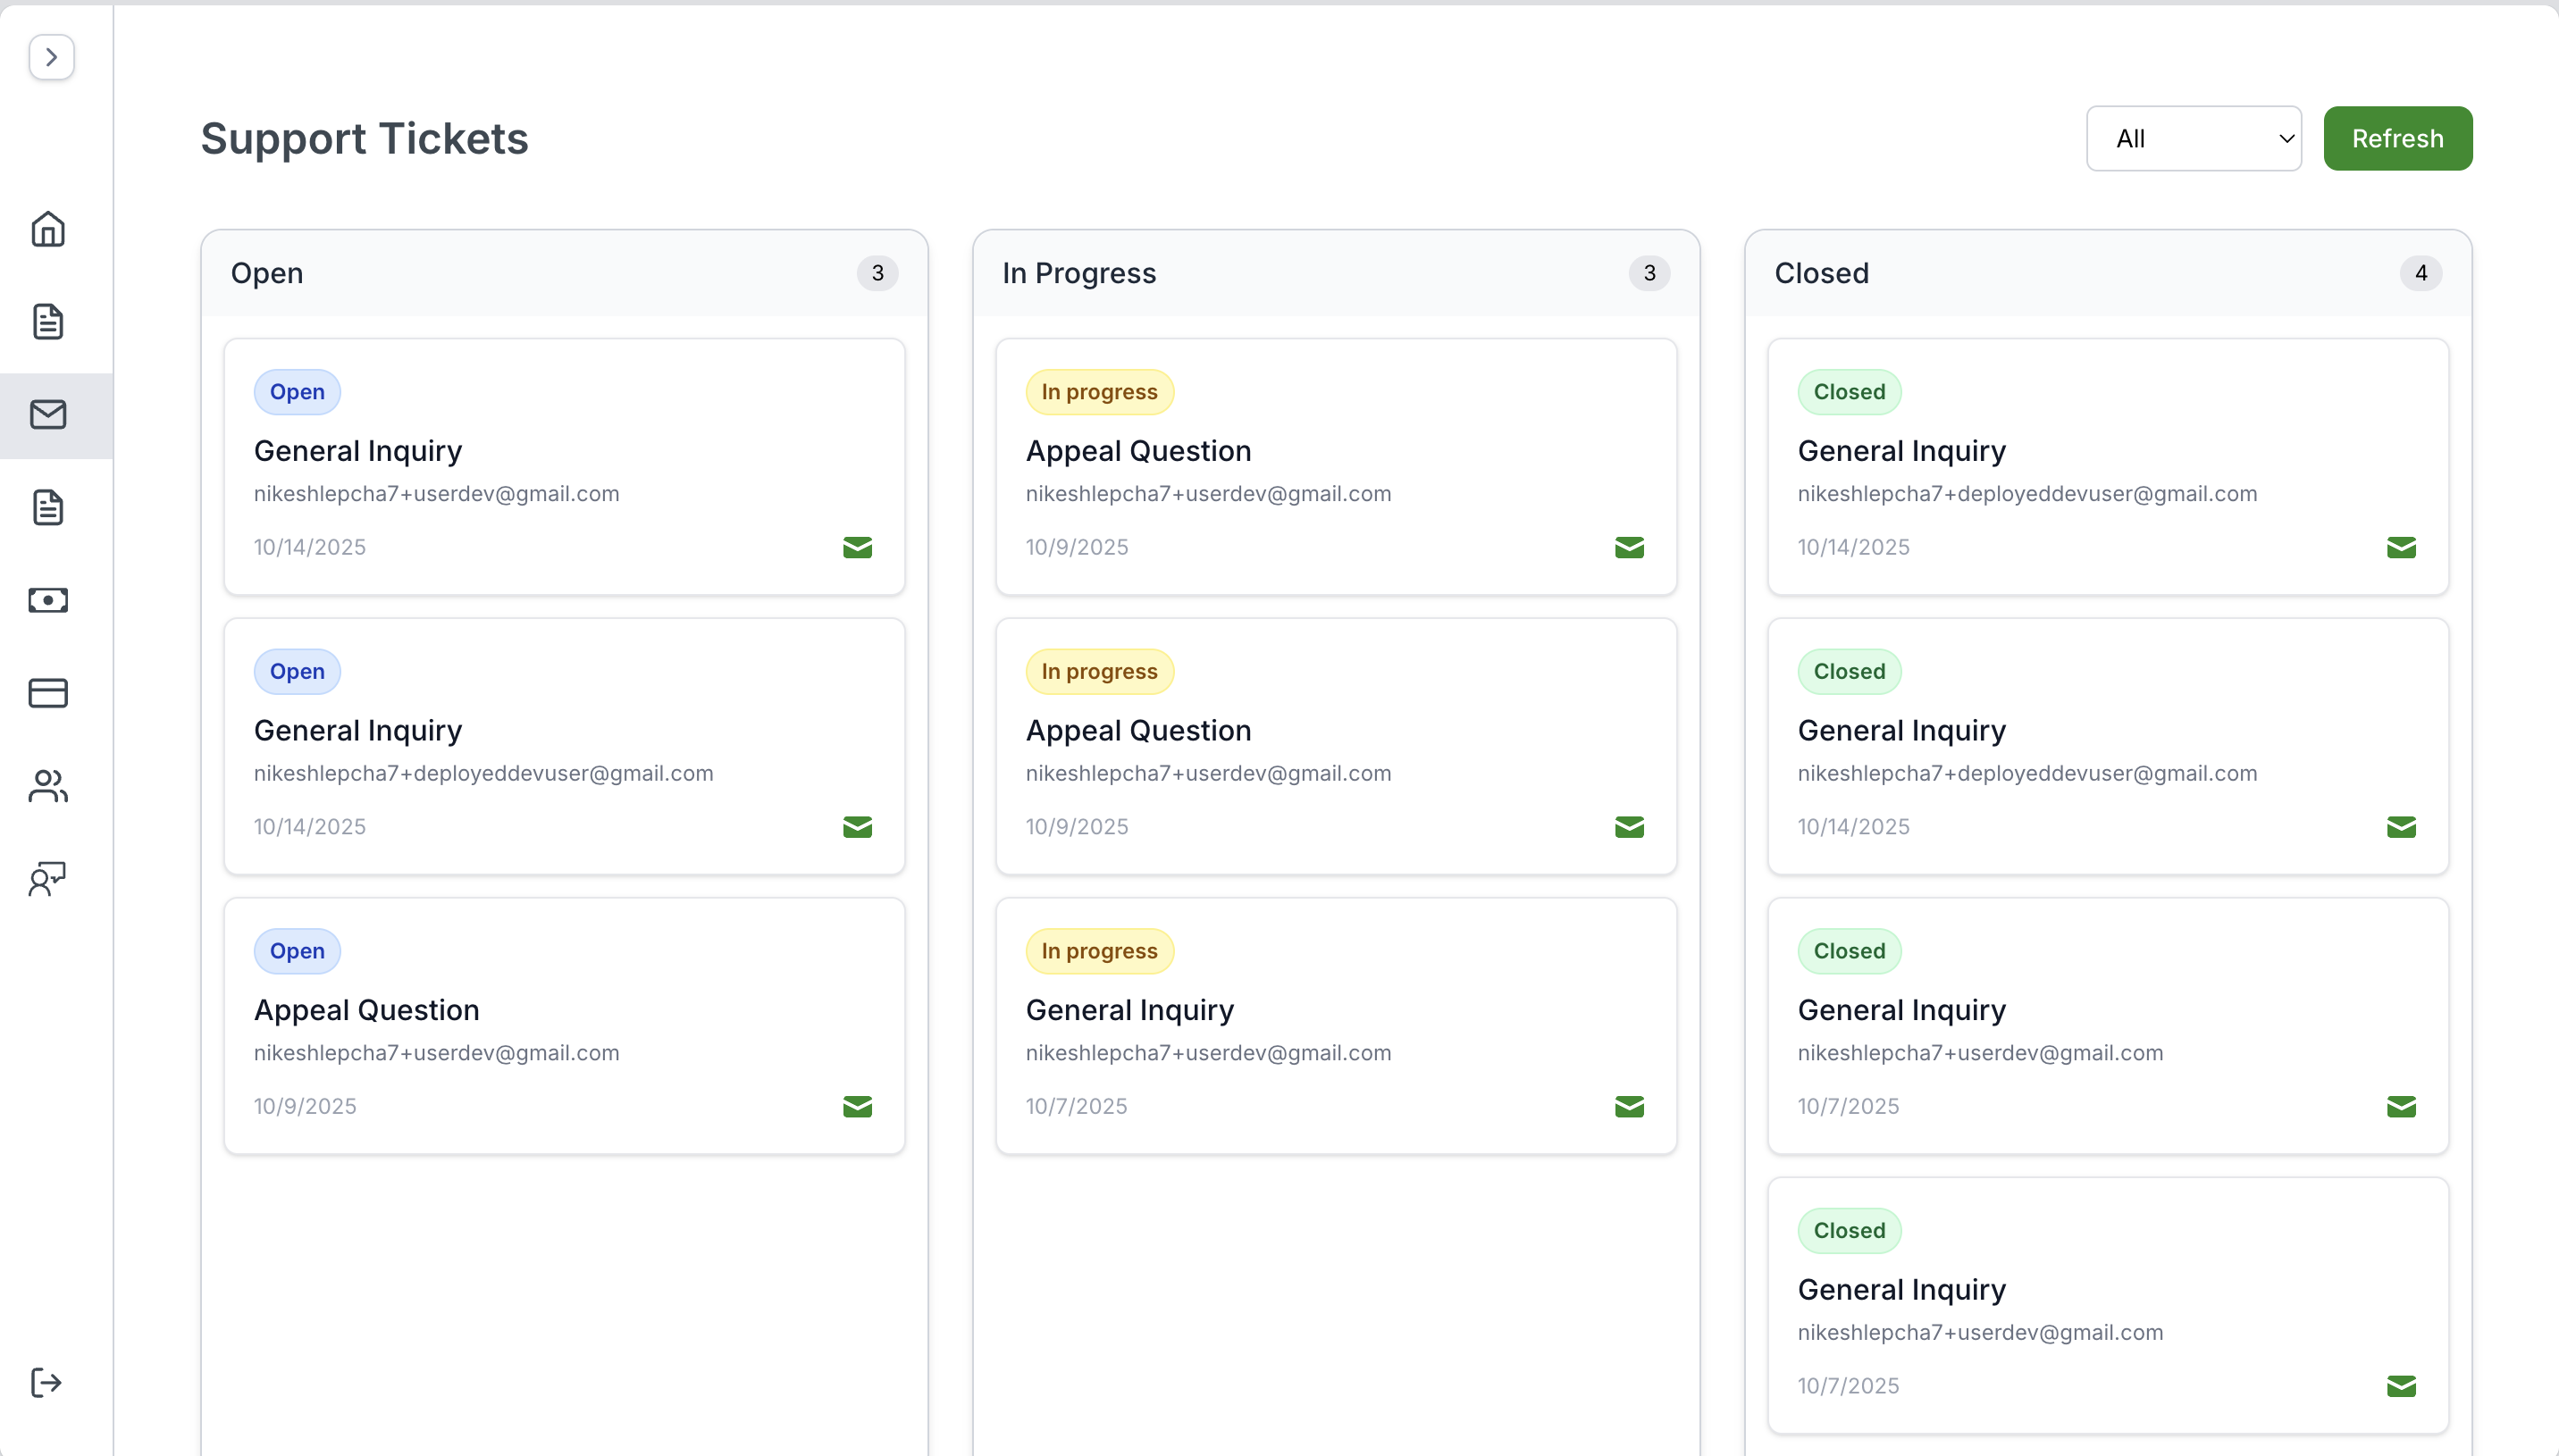The image size is (2559, 1456).
Task: Click the Closed column count badge showing 4
Action: [2421, 273]
